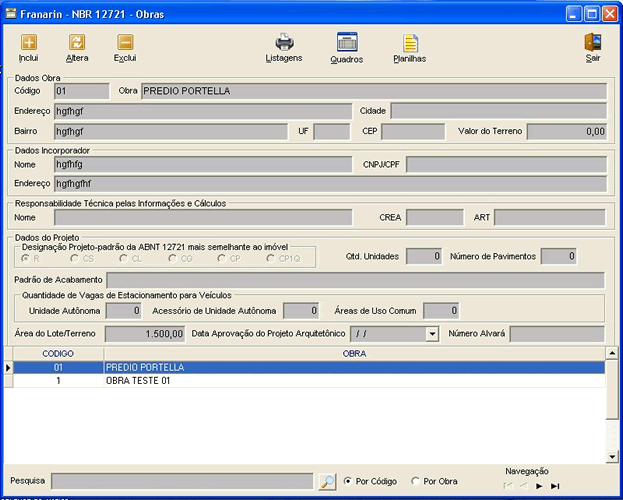
Task: Click Acessório de Unidade Autônoma field
Action: click(x=301, y=311)
